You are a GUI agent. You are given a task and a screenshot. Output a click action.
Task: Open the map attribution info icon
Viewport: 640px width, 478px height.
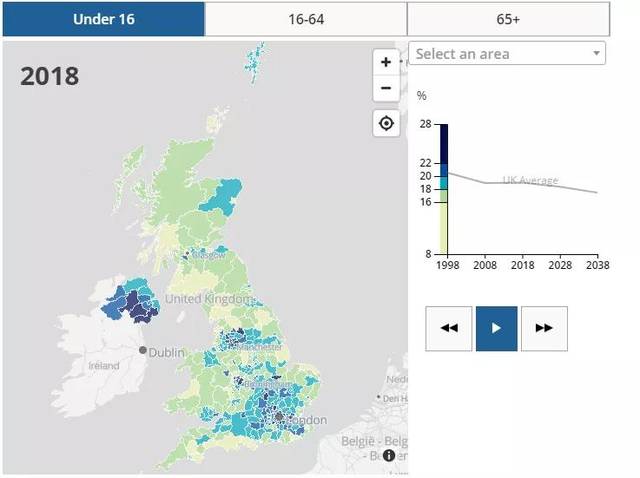(x=389, y=455)
